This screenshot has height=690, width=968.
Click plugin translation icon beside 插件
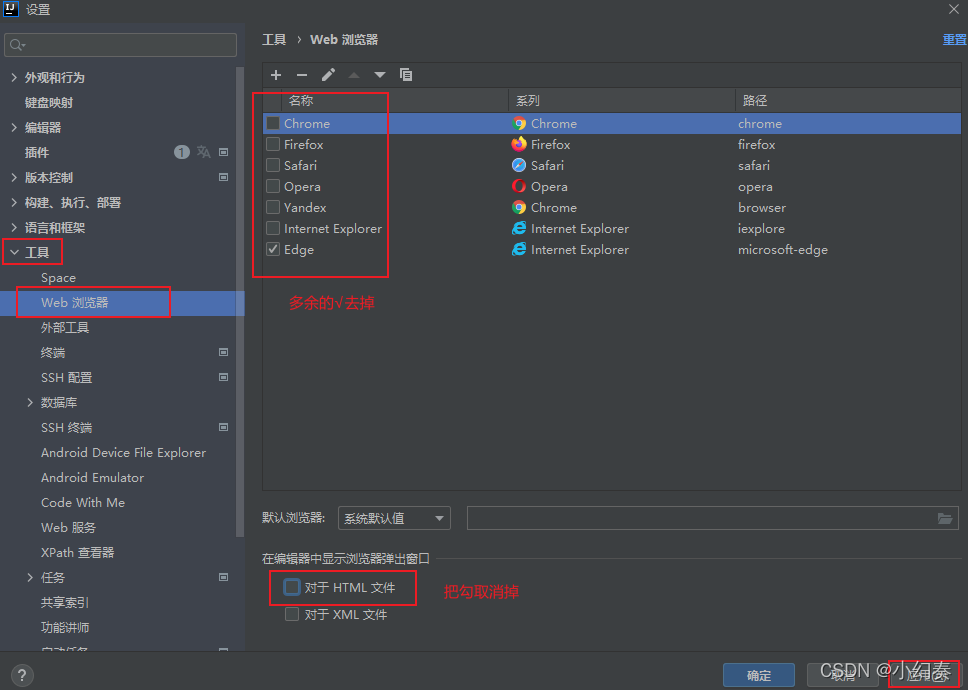coord(204,152)
